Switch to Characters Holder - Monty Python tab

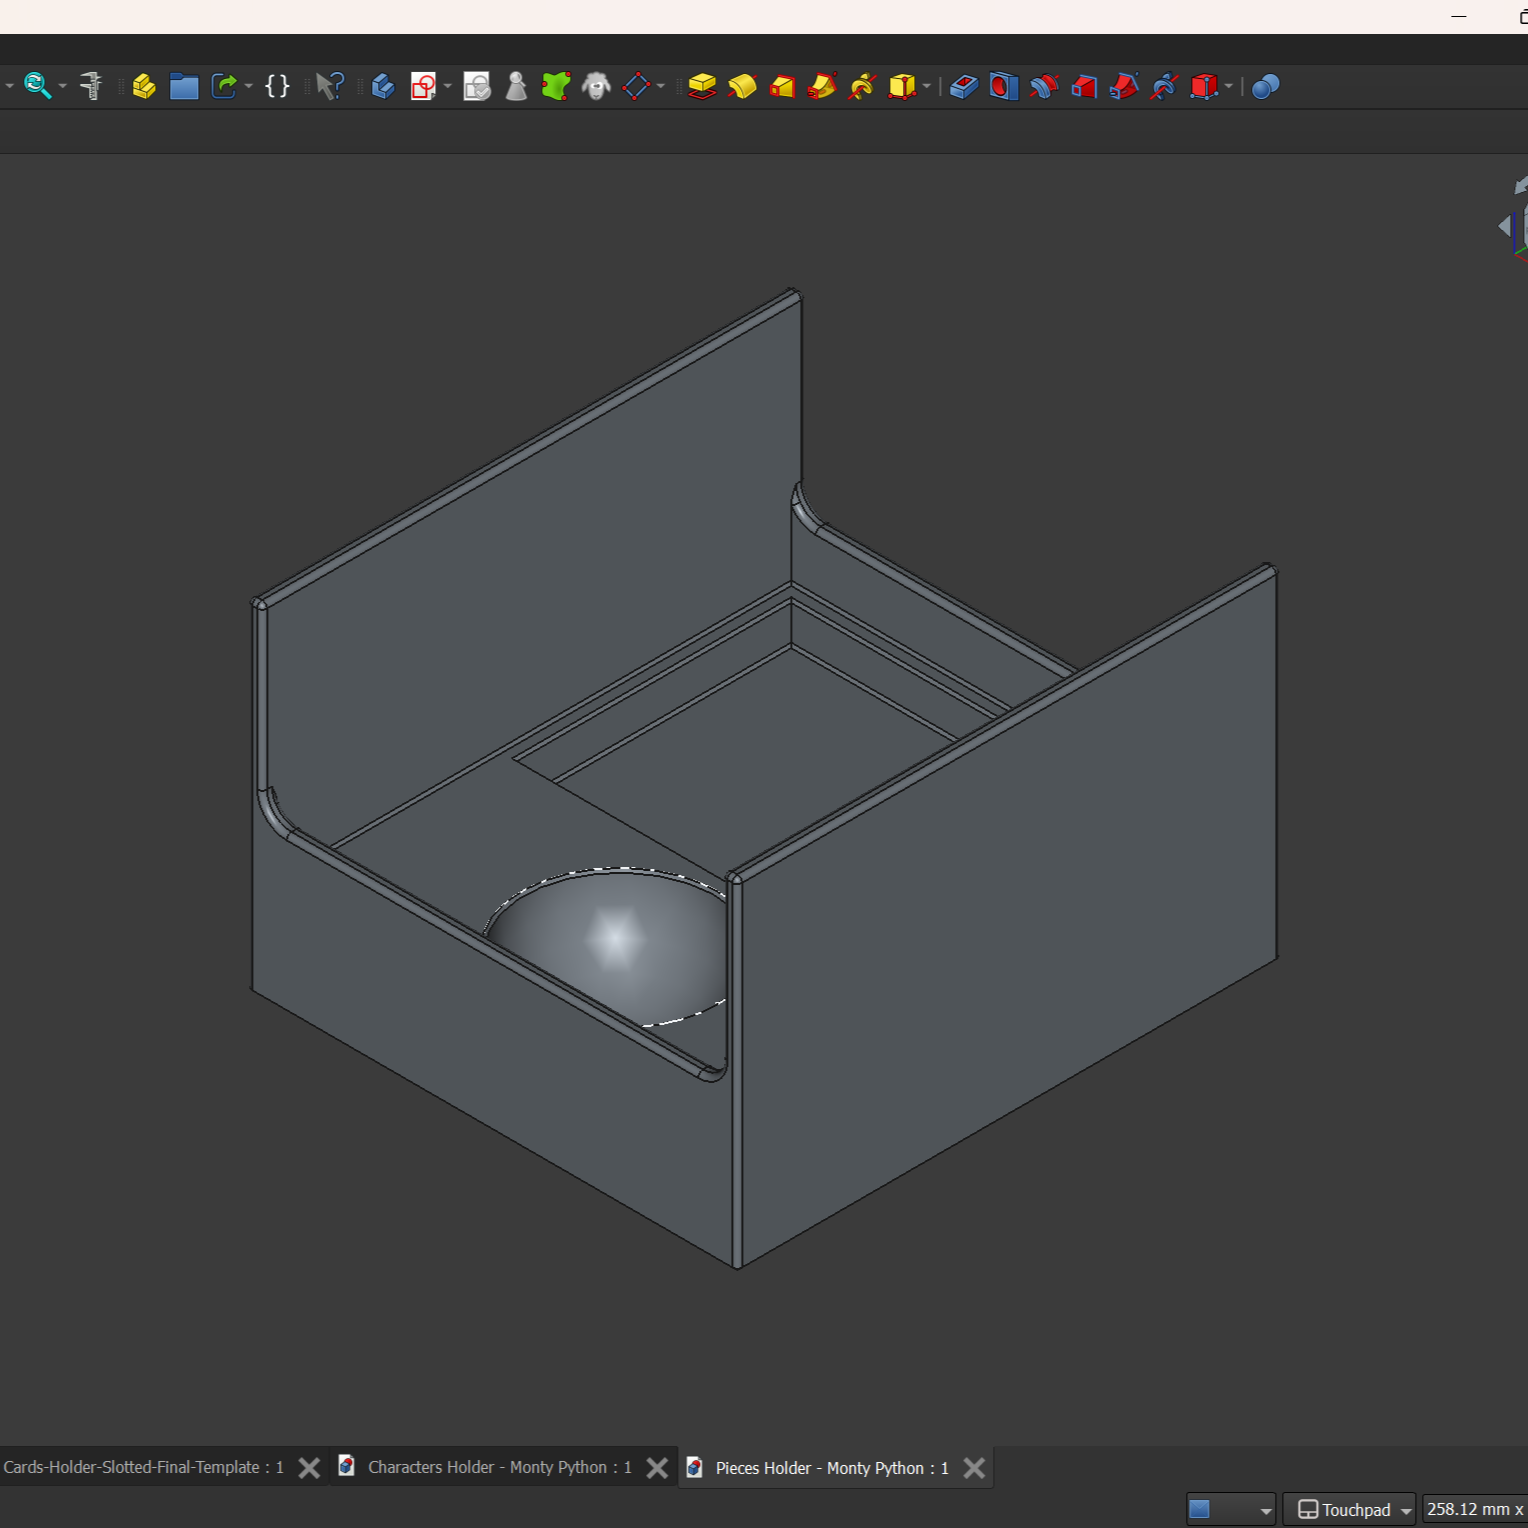(x=499, y=1467)
